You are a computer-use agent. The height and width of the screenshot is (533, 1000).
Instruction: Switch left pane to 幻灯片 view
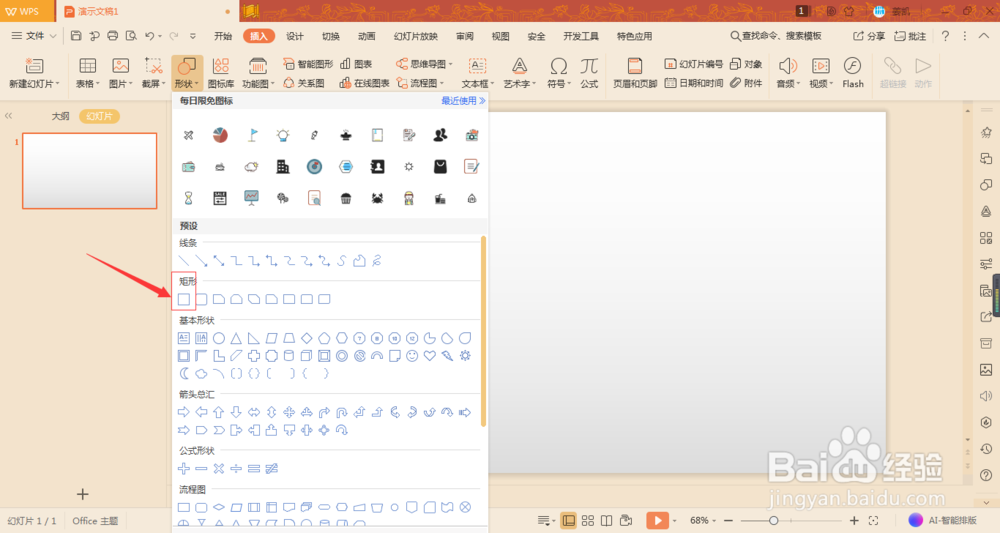[99, 116]
